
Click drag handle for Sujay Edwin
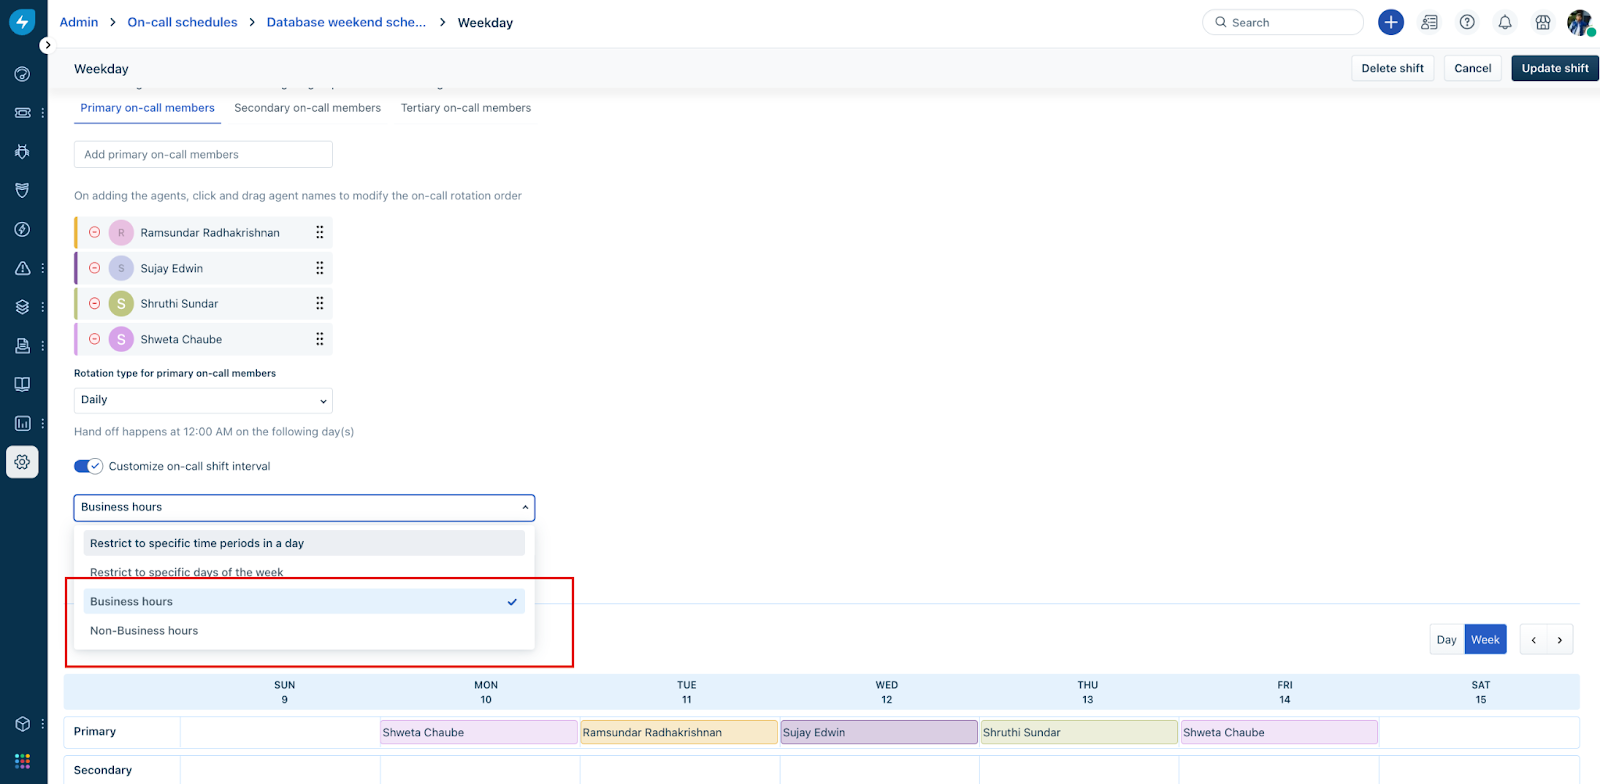[x=320, y=268]
